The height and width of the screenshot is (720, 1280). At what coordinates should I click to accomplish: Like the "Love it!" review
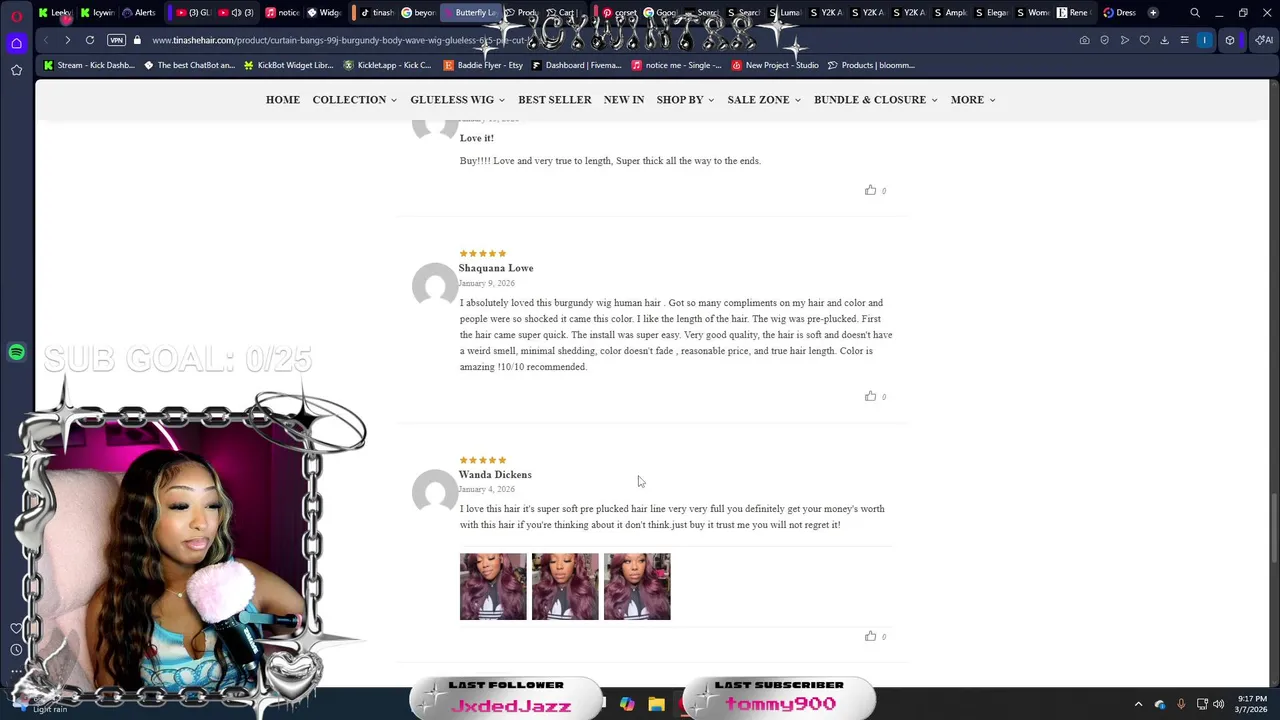pyautogui.click(x=870, y=190)
